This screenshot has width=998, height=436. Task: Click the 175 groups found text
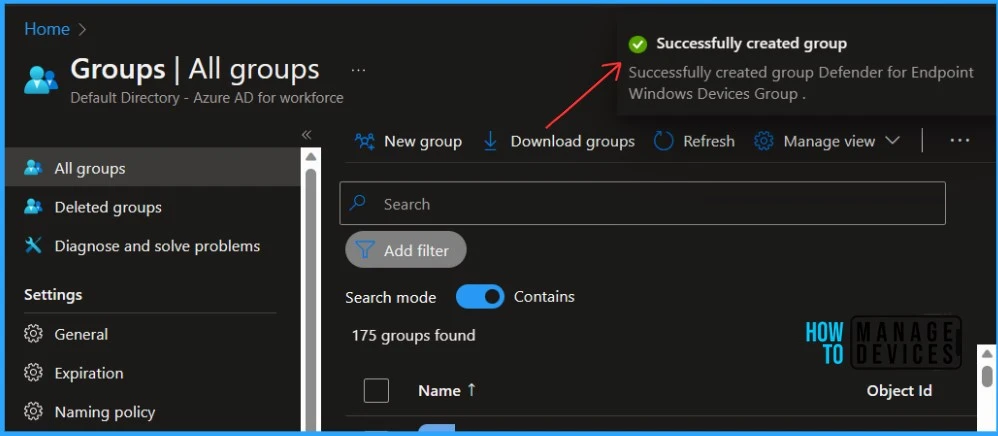413,335
